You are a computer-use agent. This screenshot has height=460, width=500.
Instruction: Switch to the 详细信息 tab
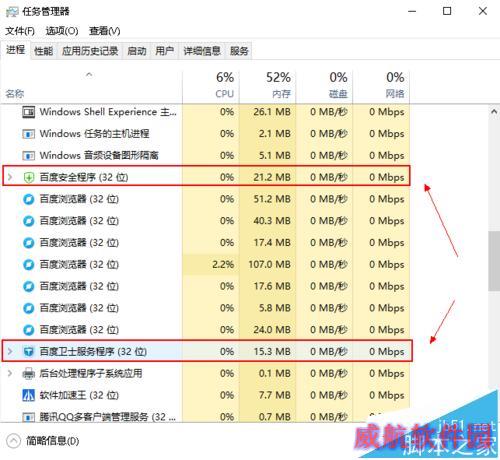pyautogui.click(x=202, y=51)
